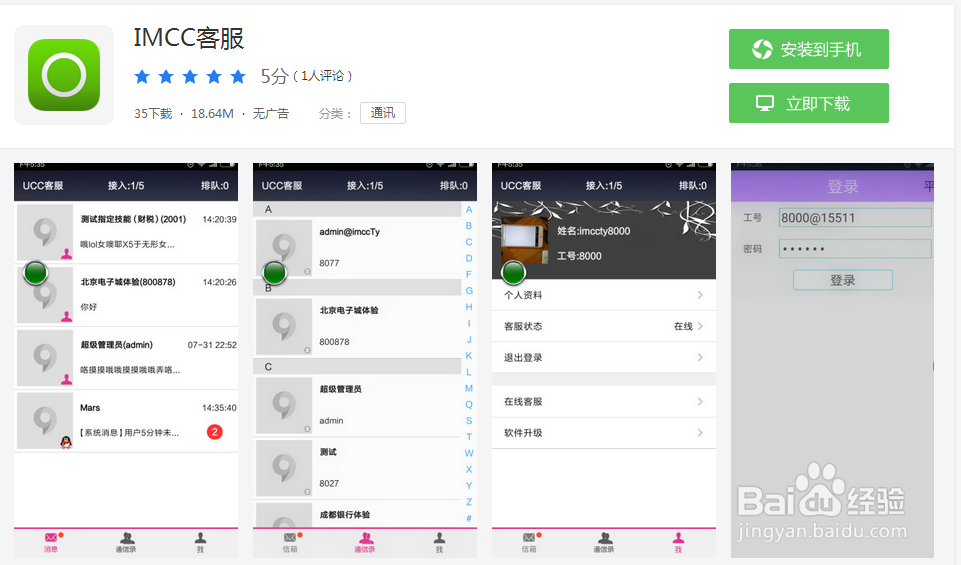
Task: Open second screenshot showing contacts list
Action: pos(365,360)
